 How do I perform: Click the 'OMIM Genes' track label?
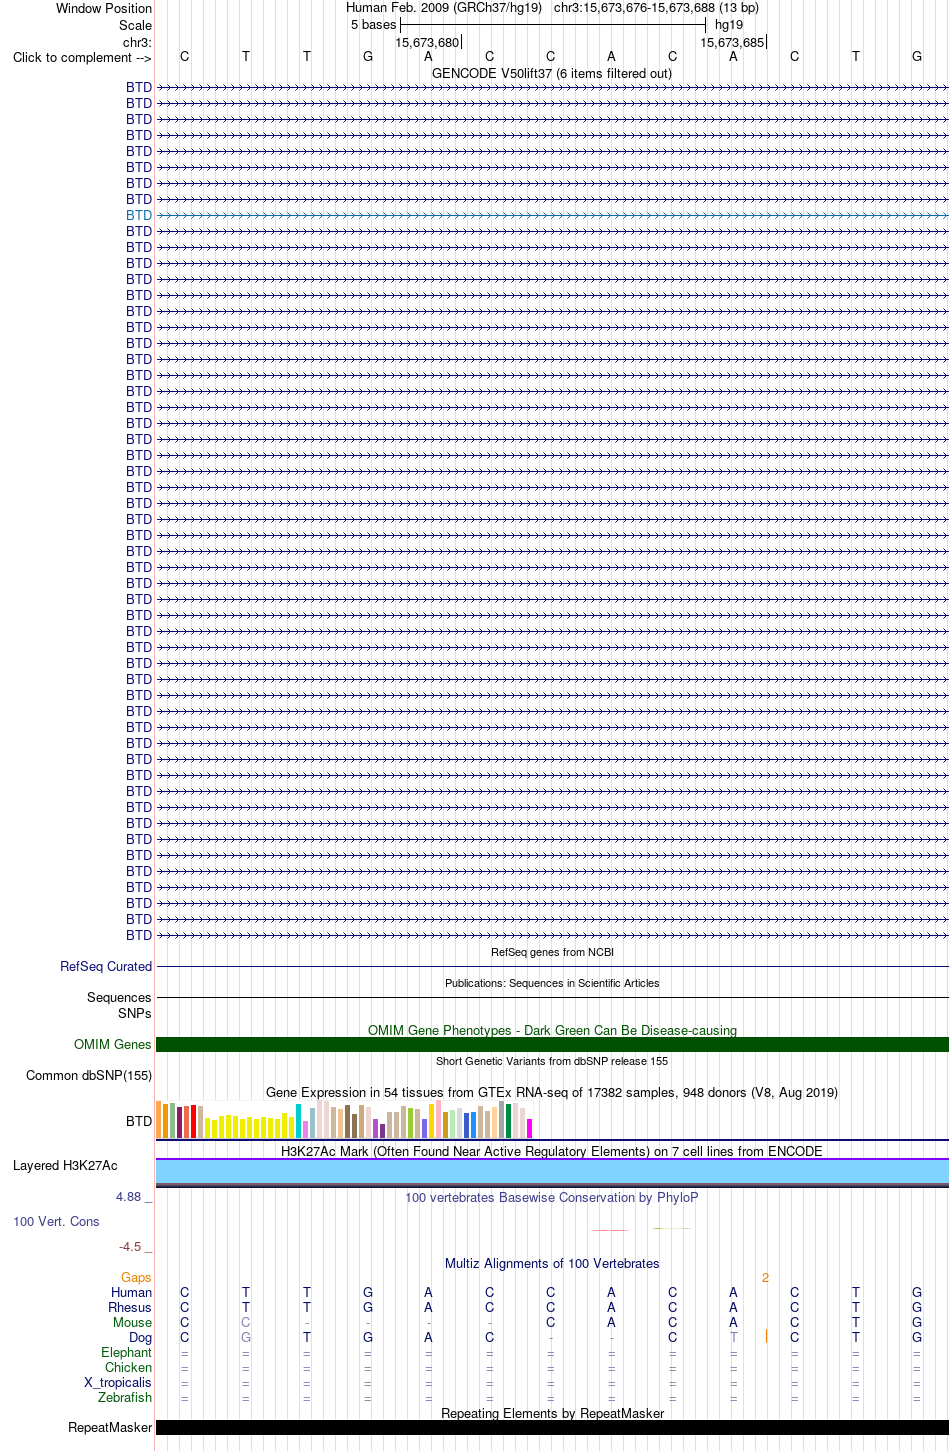point(113,1044)
